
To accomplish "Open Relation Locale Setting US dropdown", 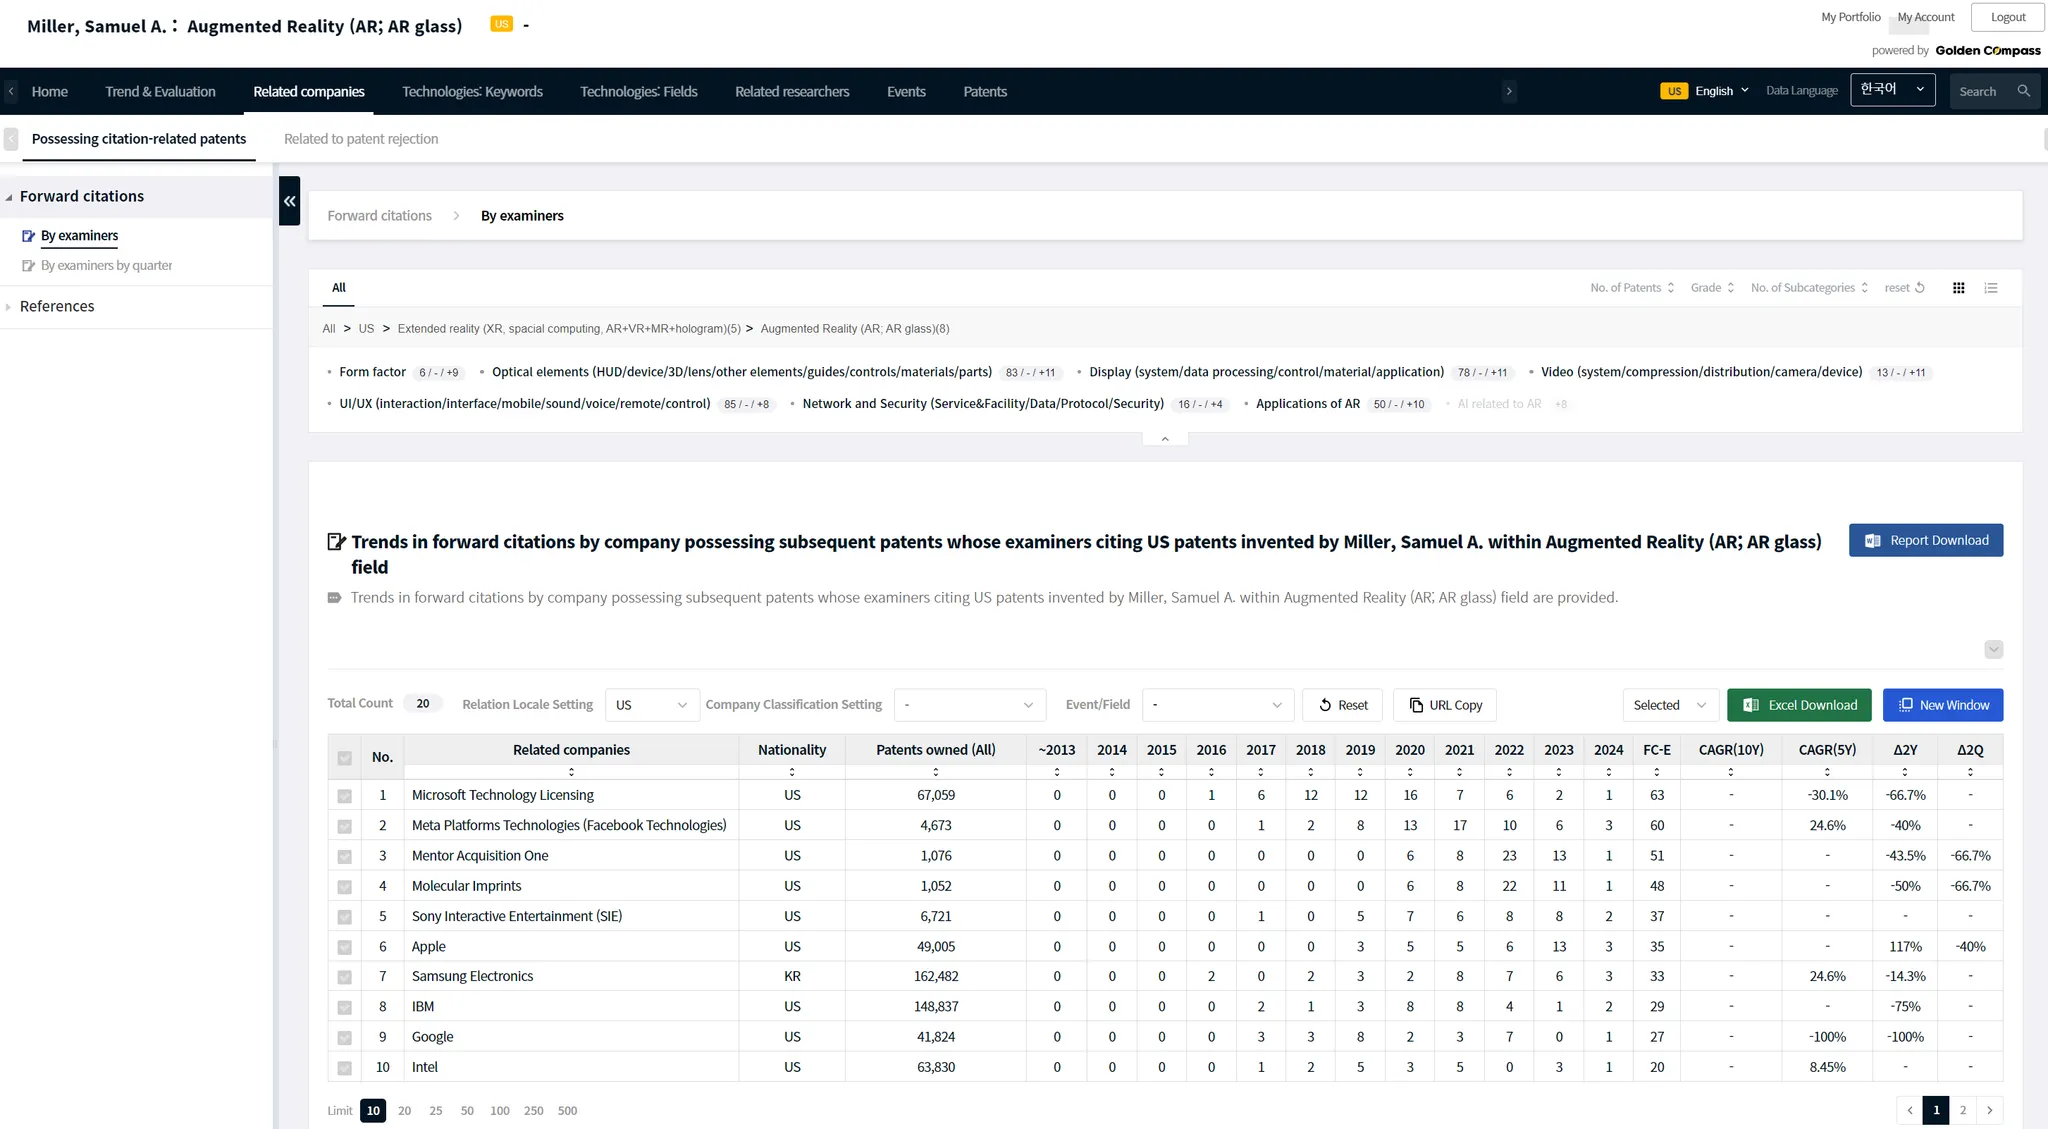I will pyautogui.click(x=651, y=705).
